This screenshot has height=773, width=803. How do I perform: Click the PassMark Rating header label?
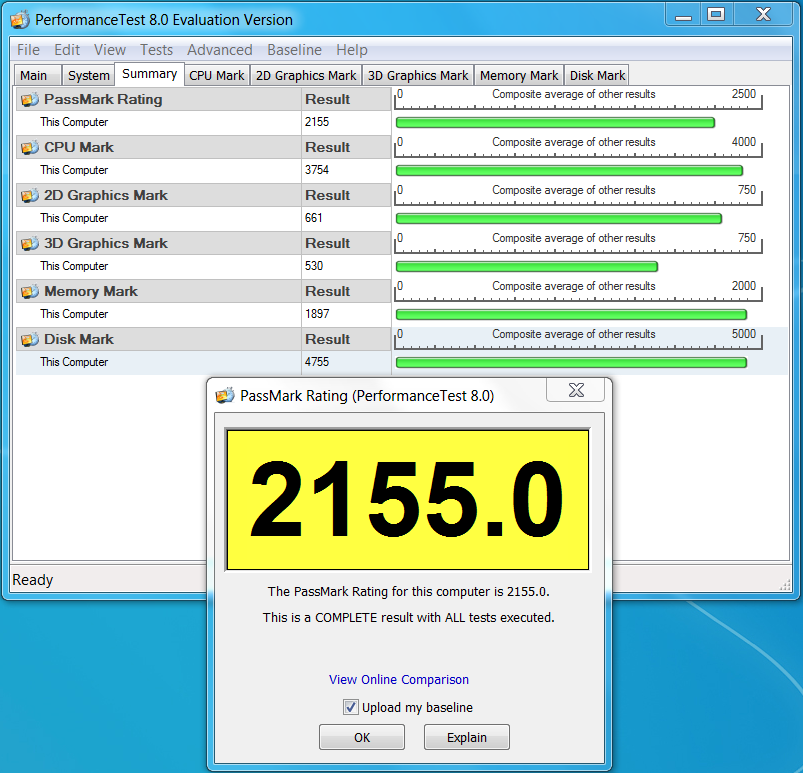(x=103, y=99)
